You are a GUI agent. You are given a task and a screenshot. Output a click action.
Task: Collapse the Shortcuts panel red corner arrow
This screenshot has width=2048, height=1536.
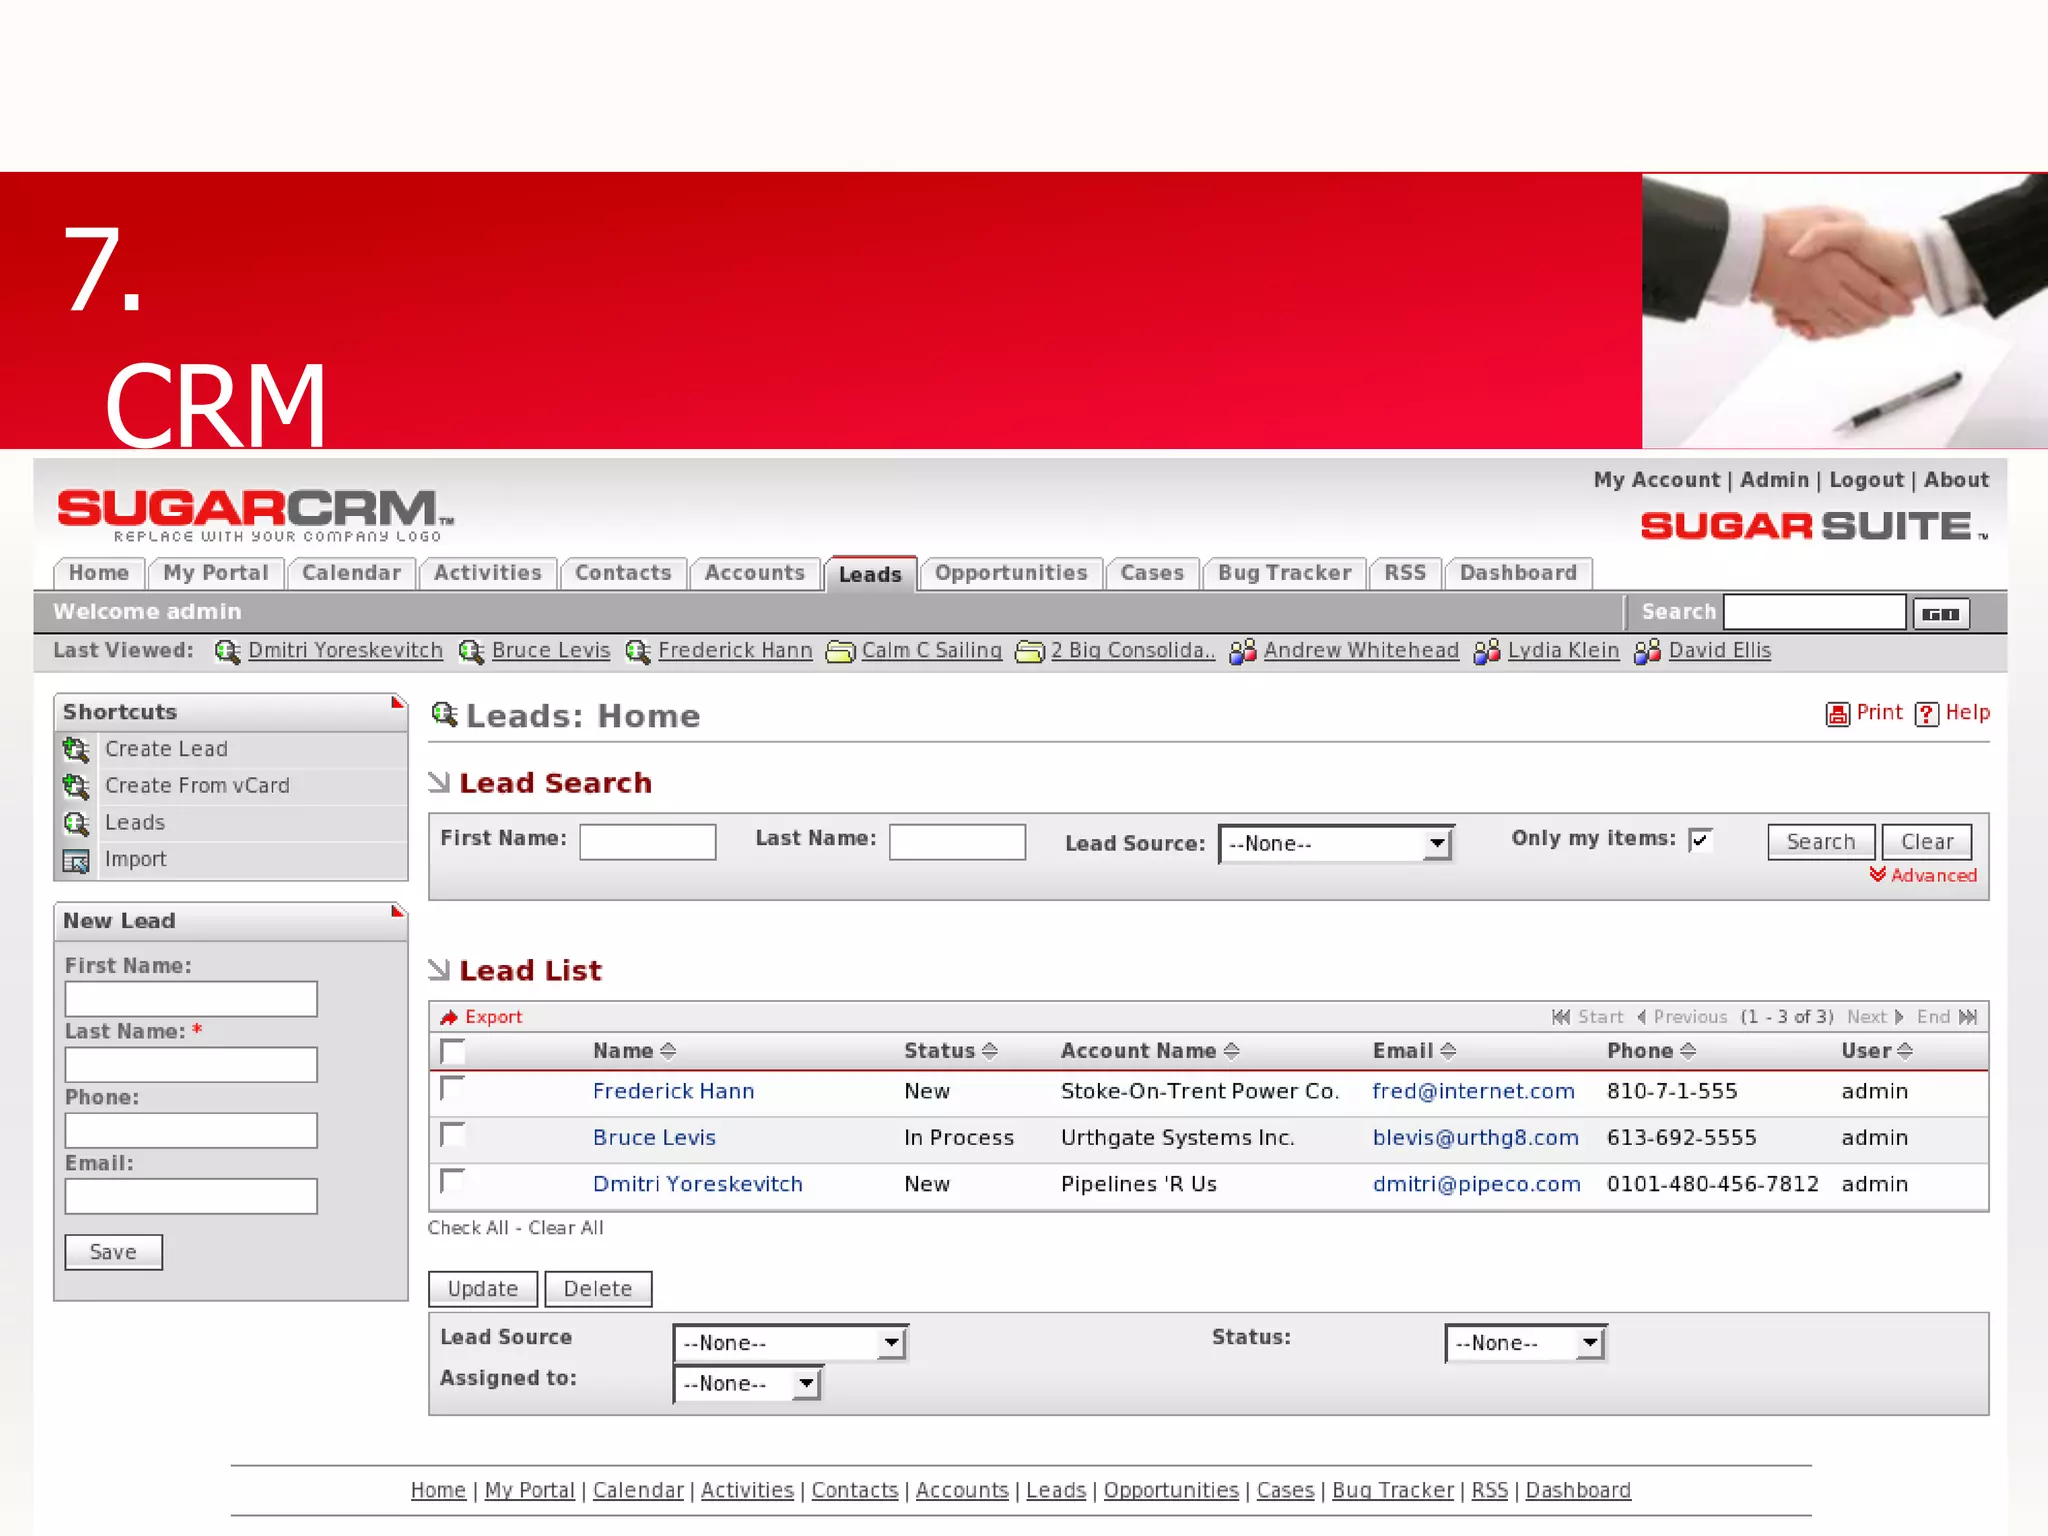point(397,702)
